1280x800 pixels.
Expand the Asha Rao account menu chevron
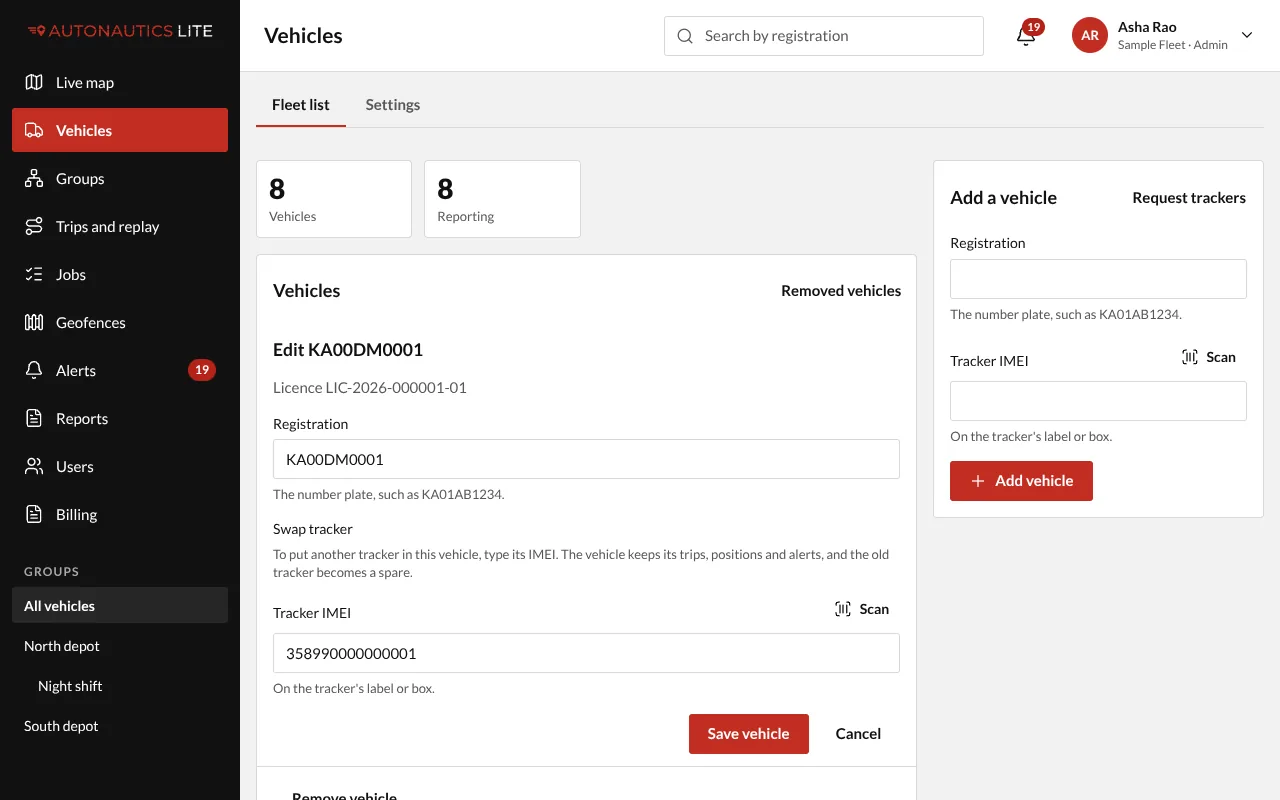(x=1247, y=35)
